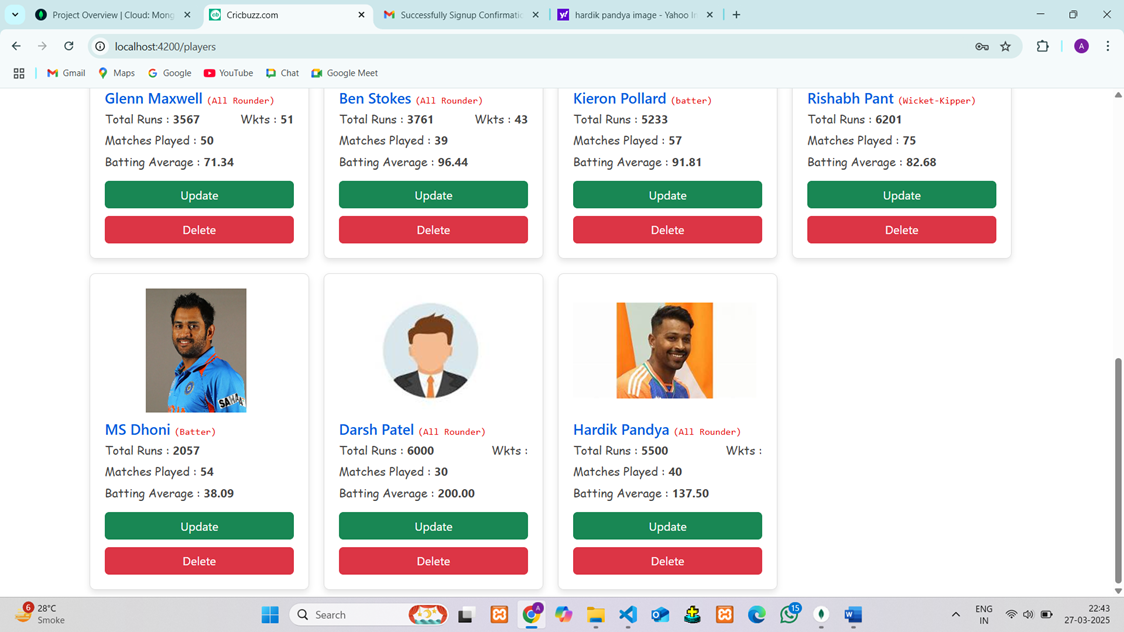This screenshot has width=1124, height=632.
Task: Click the MS Dhoni player photo
Action: click(x=196, y=350)
